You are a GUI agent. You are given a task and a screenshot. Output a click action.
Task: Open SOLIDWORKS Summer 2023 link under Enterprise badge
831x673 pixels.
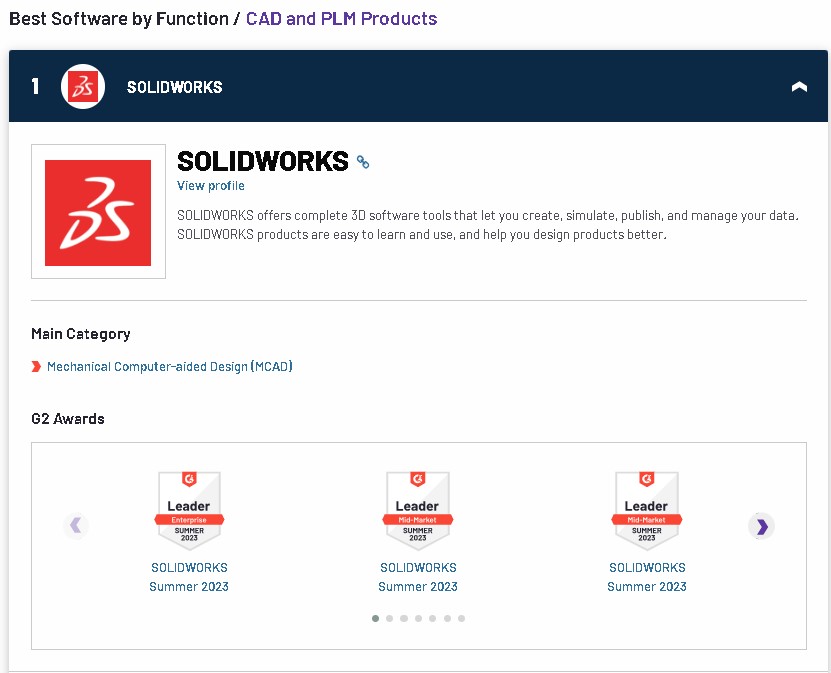point(189,577)
